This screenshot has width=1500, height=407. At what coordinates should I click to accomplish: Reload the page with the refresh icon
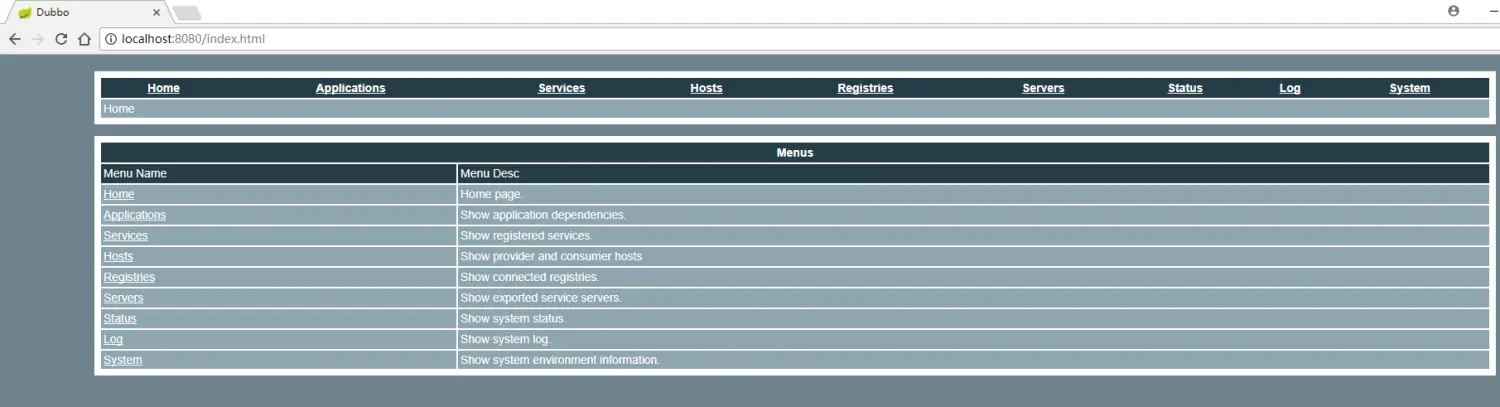pyautogui.click(x=61, y=39)
